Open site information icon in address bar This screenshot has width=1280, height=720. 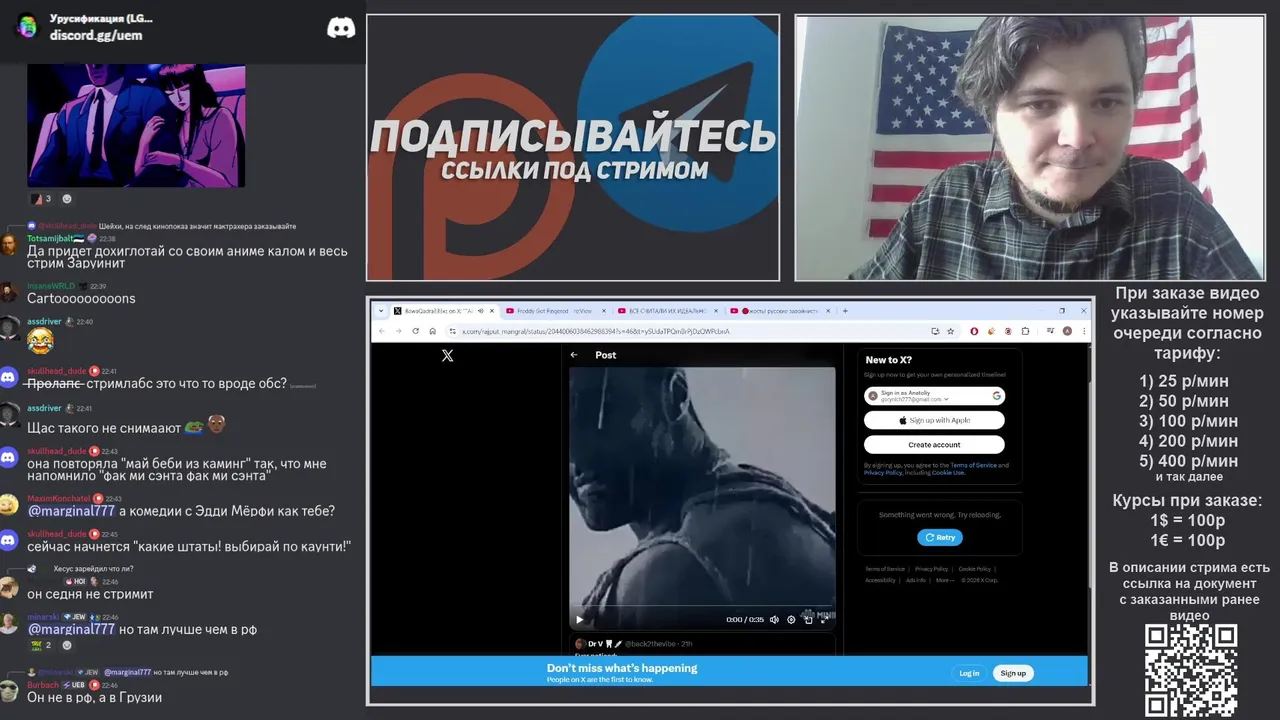click(x=453, y=331)
